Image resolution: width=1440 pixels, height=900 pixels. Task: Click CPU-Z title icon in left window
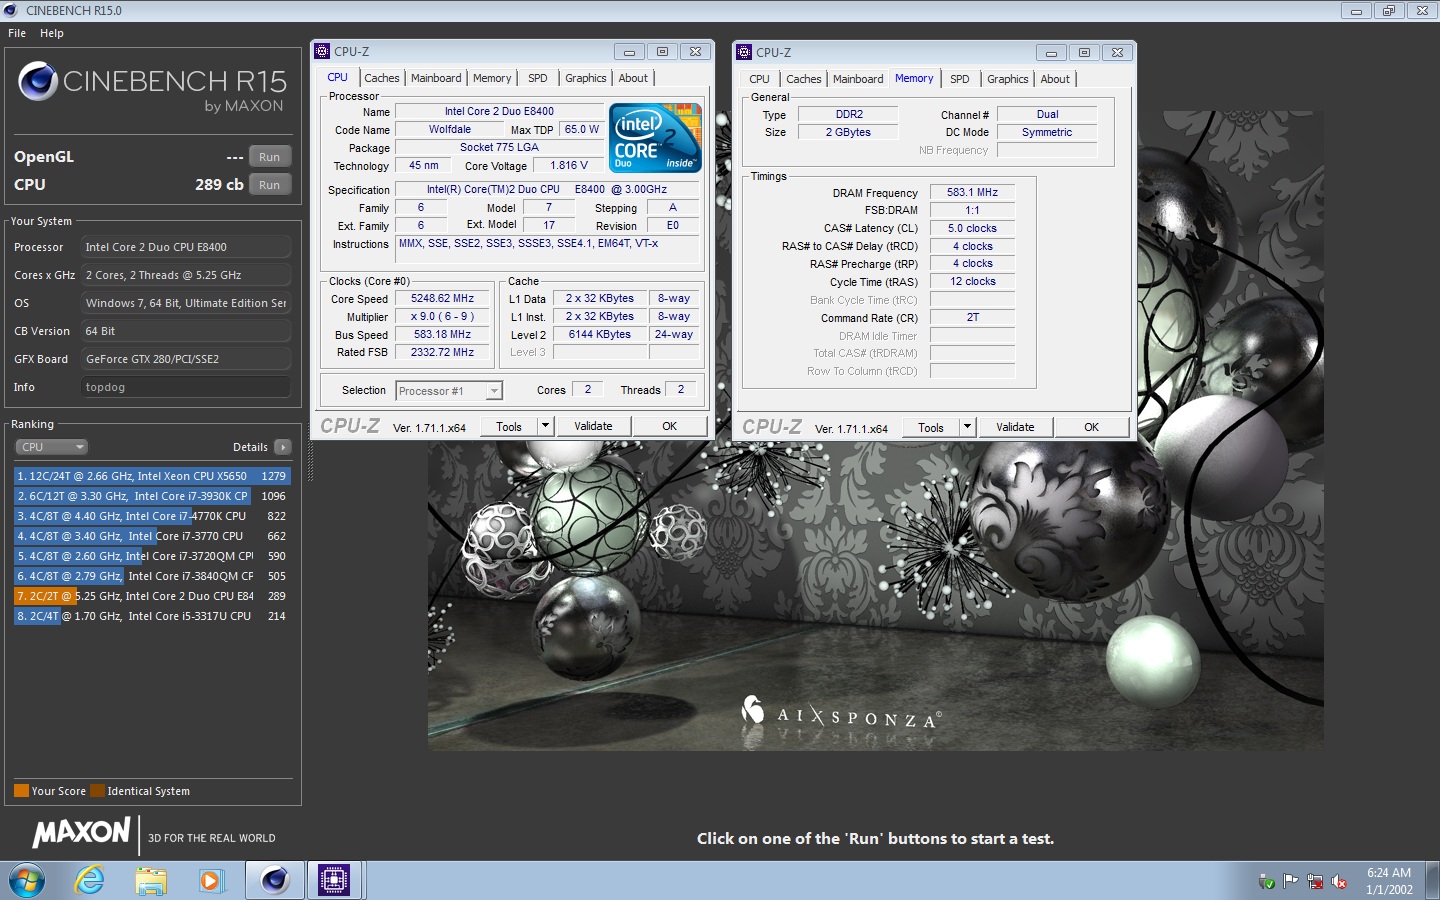(x=322, y=51)
